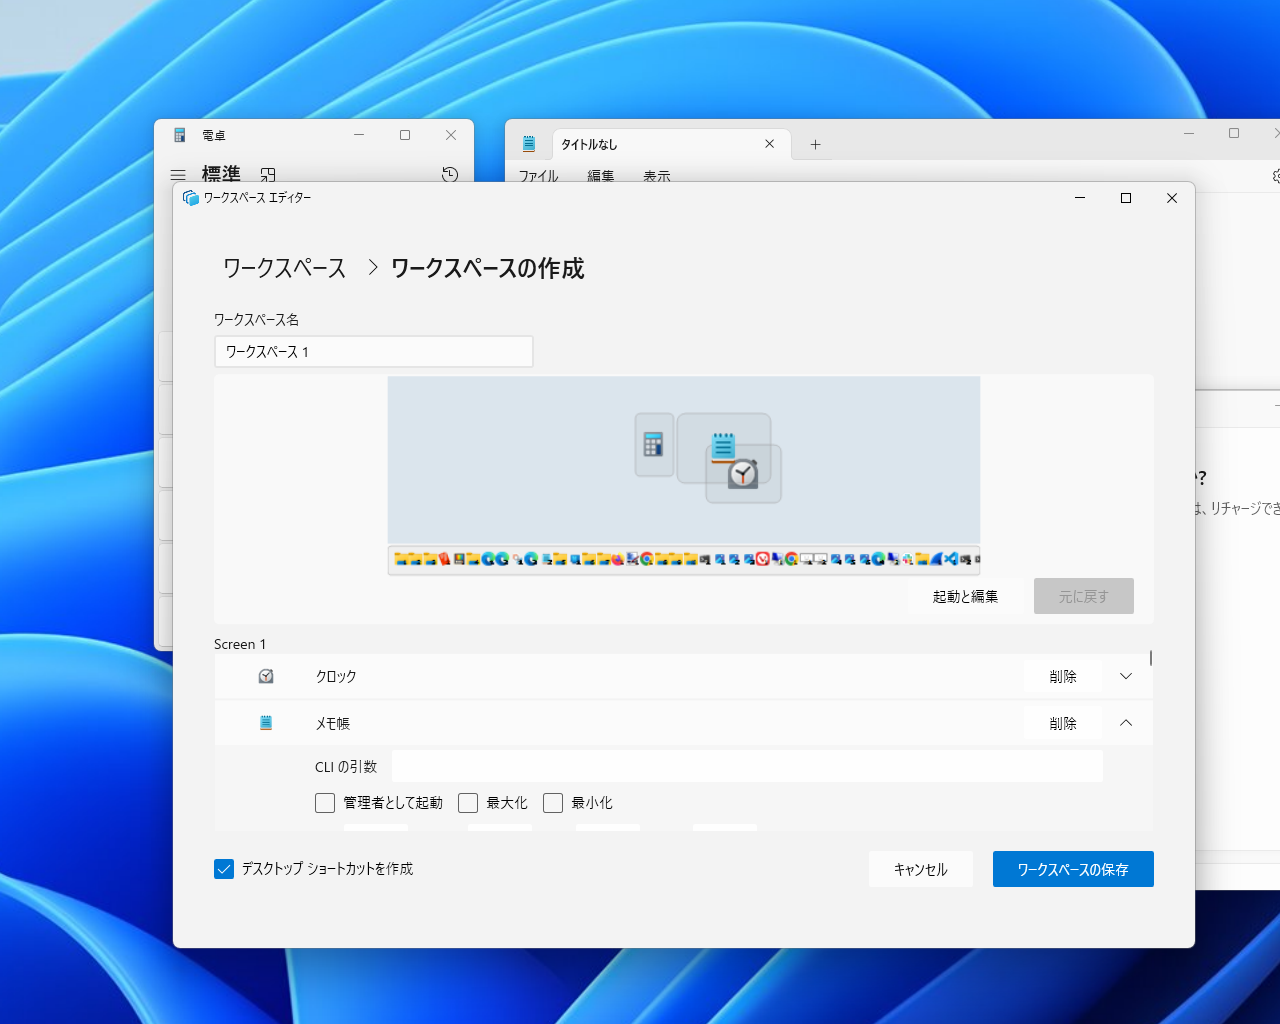Click the clock icon beside クロック in Screen 1
Screen dimensions: 1280x1024
click(x=265, y=676)
